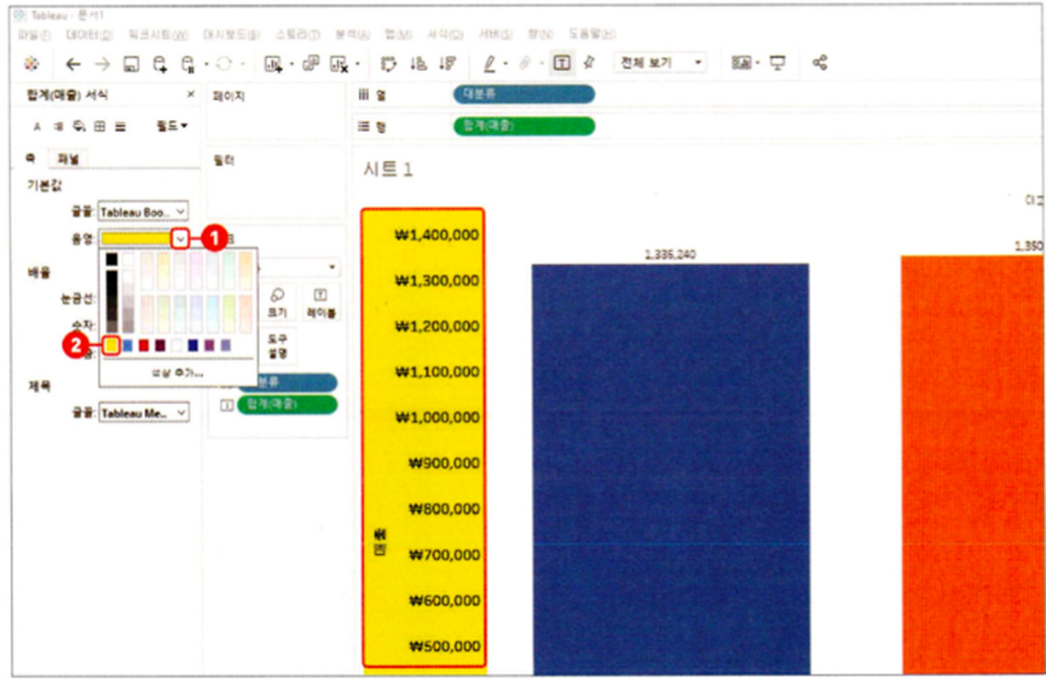Click the Sort Ascending icon
The height and width of the screenshot is (679, 1046).
[x=418, y=63]
